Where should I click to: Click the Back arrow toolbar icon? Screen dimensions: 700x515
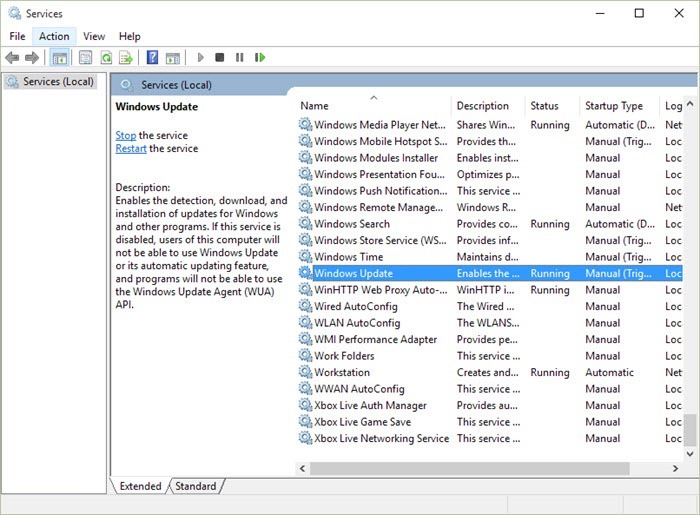[x=12, y=58]
